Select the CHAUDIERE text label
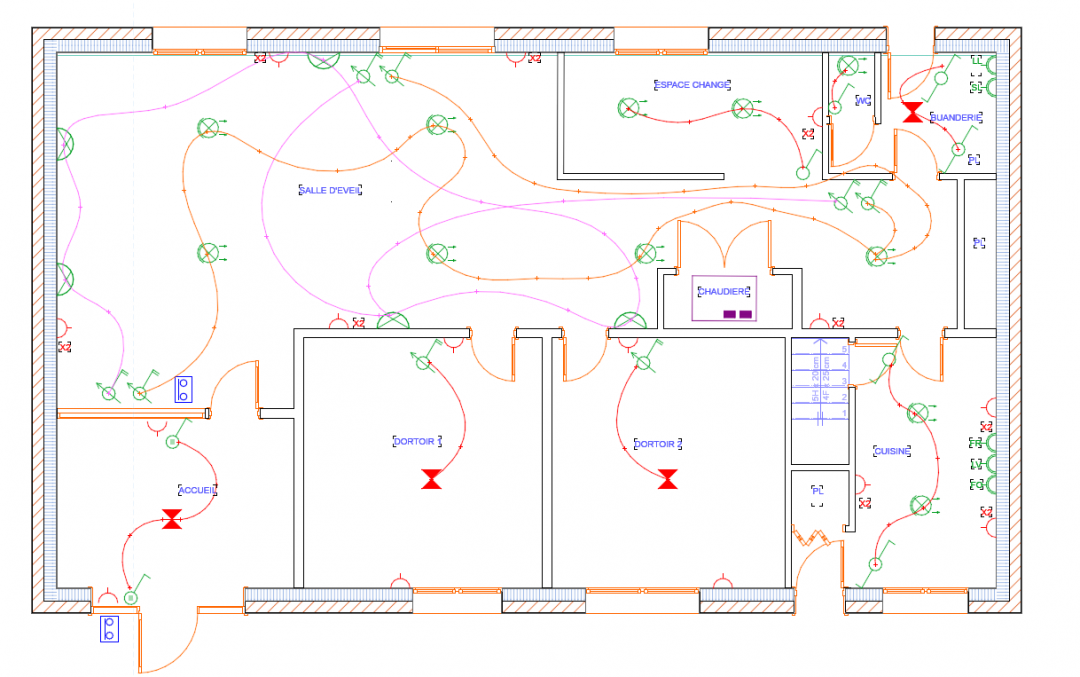This screenshot has height=677, width=1080. coord(723,292)
